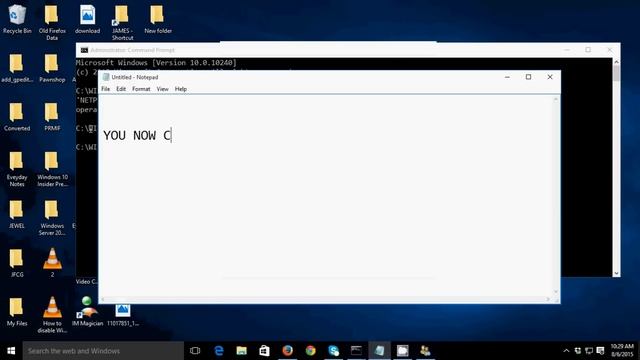Click the Command Prompt title bar icon

pyautogui.click(x=84, y=50)
